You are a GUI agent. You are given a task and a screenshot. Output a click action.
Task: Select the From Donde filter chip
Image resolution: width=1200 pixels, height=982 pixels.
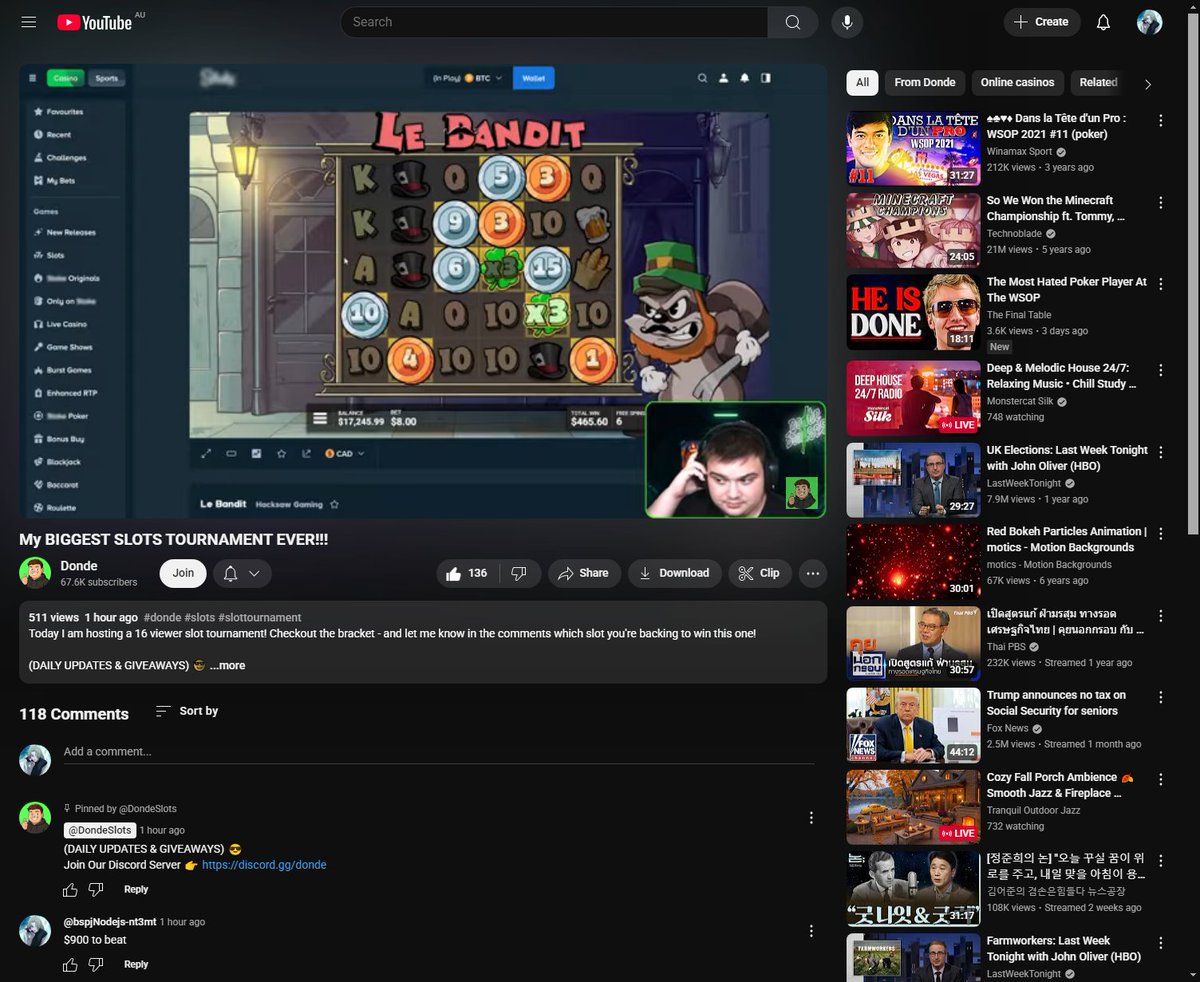click(925, 82)
